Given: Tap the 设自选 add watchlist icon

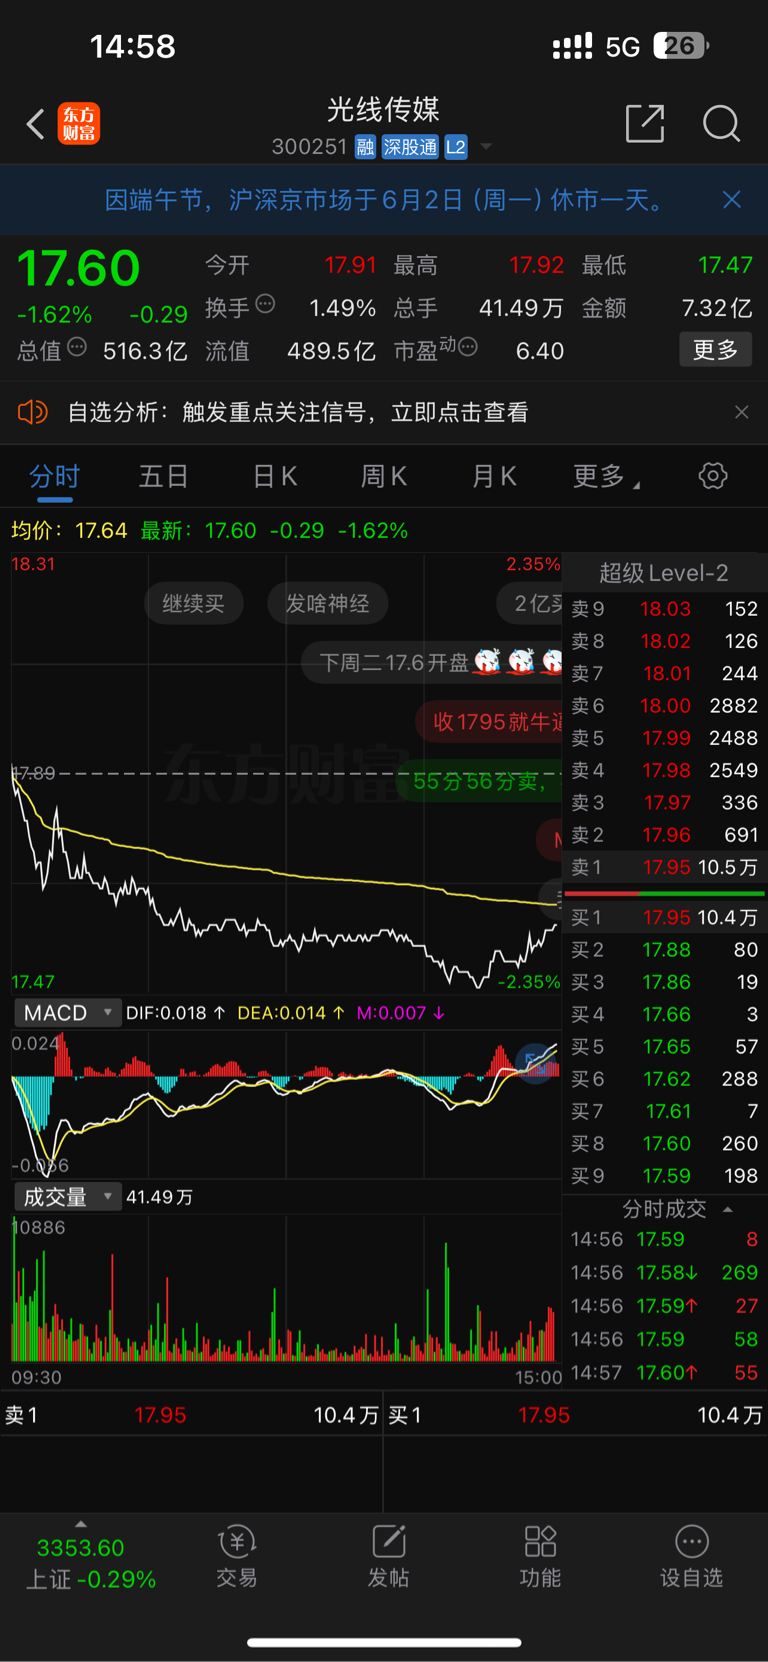Looking at the screenshot, I should coord(691,1558).
